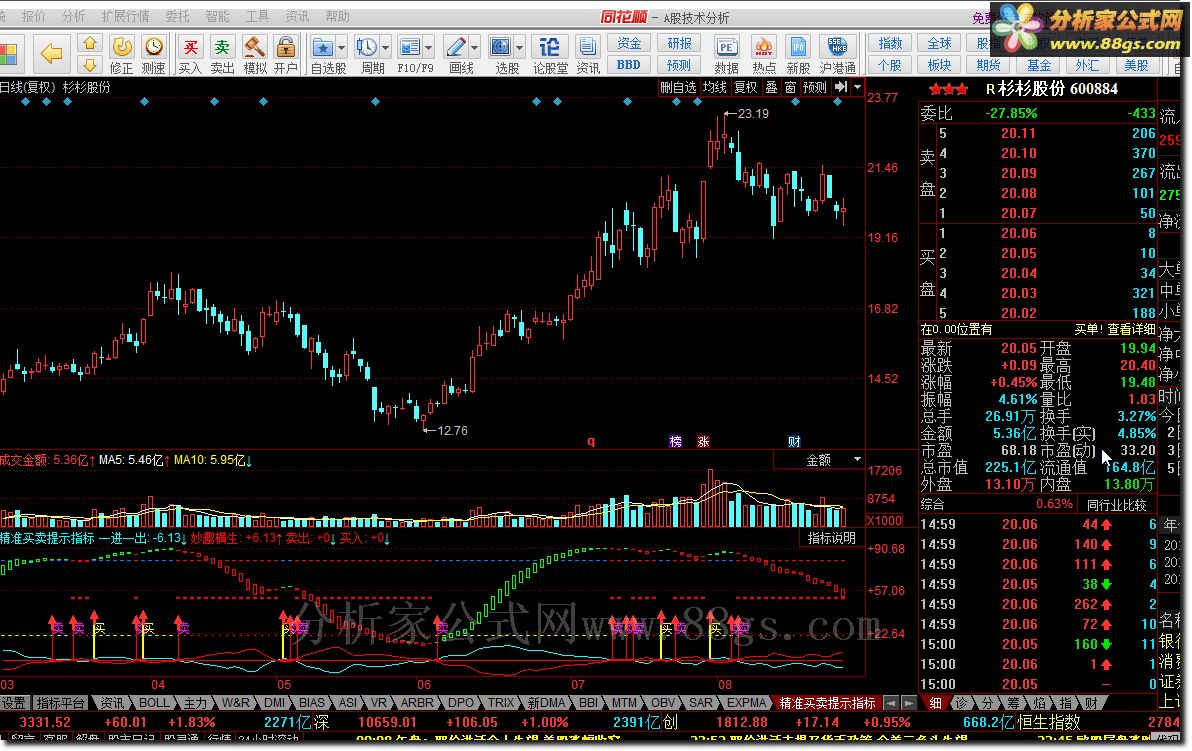
Task: Click the 修正 refresh icon
Action: click(122, 47)
